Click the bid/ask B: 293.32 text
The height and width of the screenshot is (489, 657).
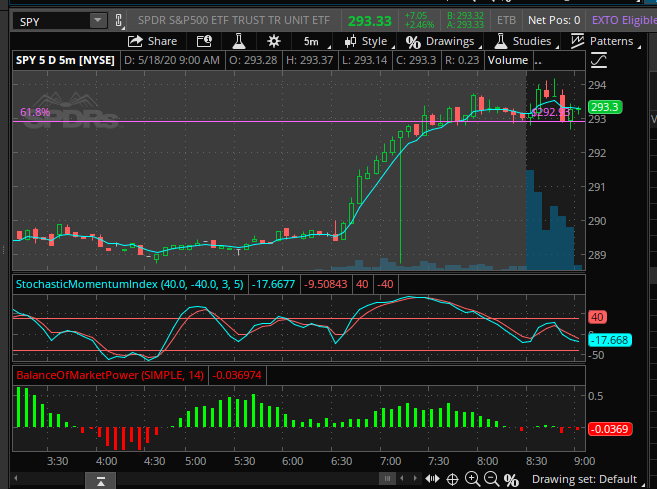[465, 16]
